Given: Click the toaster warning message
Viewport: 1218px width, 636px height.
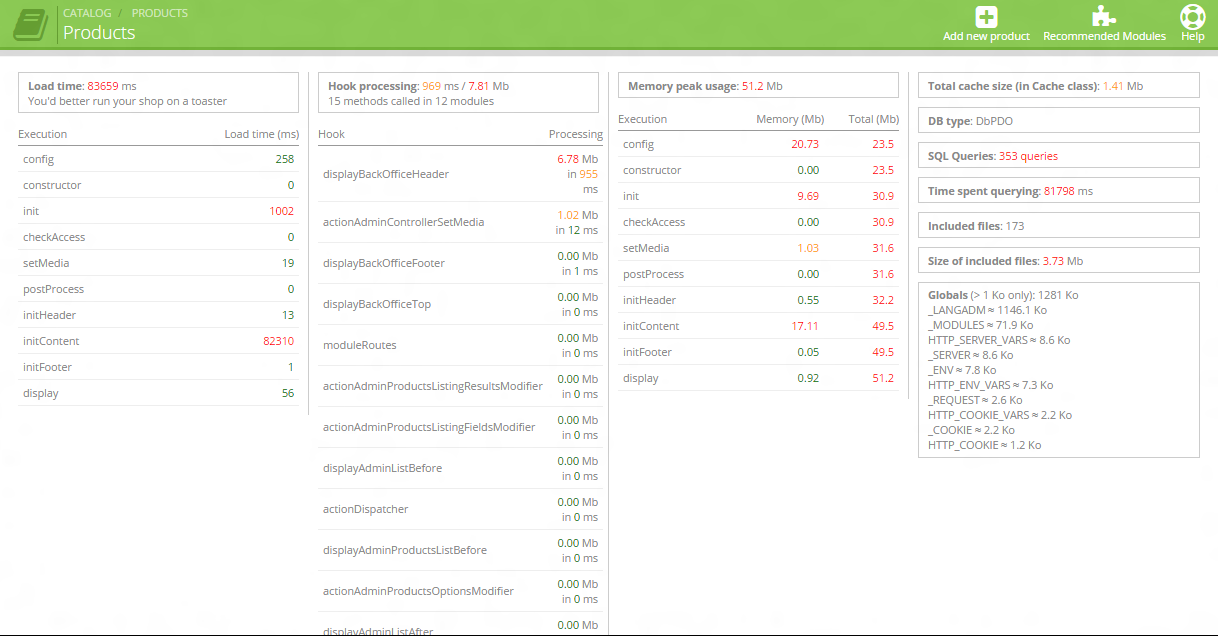Looking at the screenshot, I should 127,101.
